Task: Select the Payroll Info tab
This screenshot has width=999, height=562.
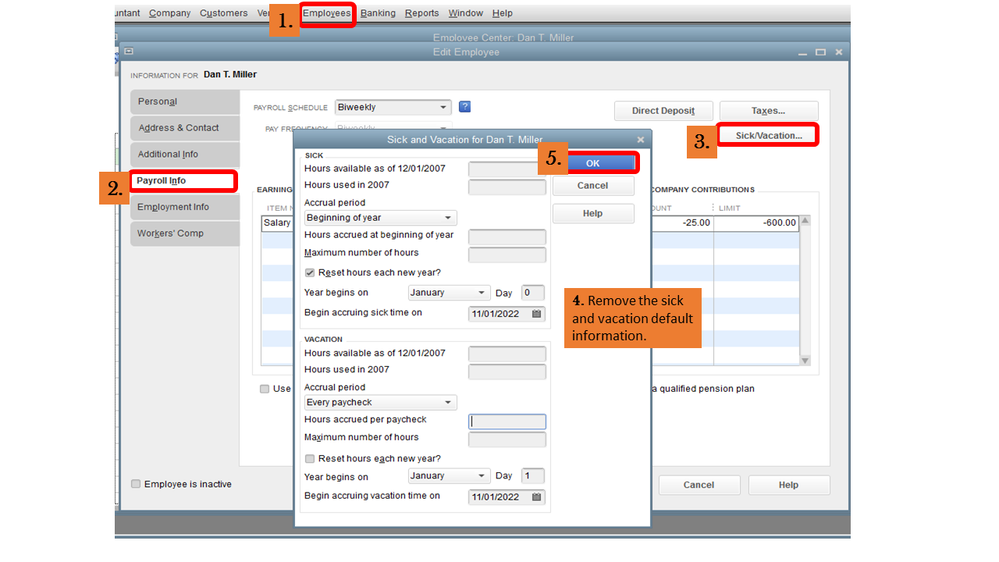Action: [x=185, y=181]
